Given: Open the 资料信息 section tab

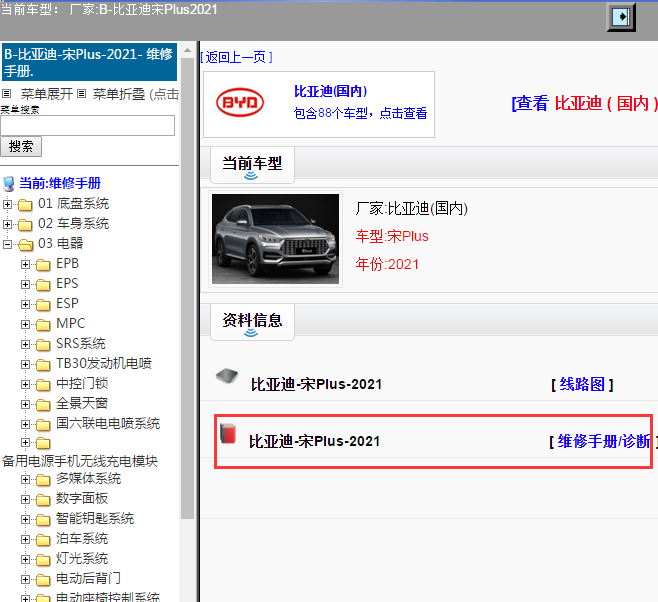Looking at the screenshot, I should click(252, 322).
